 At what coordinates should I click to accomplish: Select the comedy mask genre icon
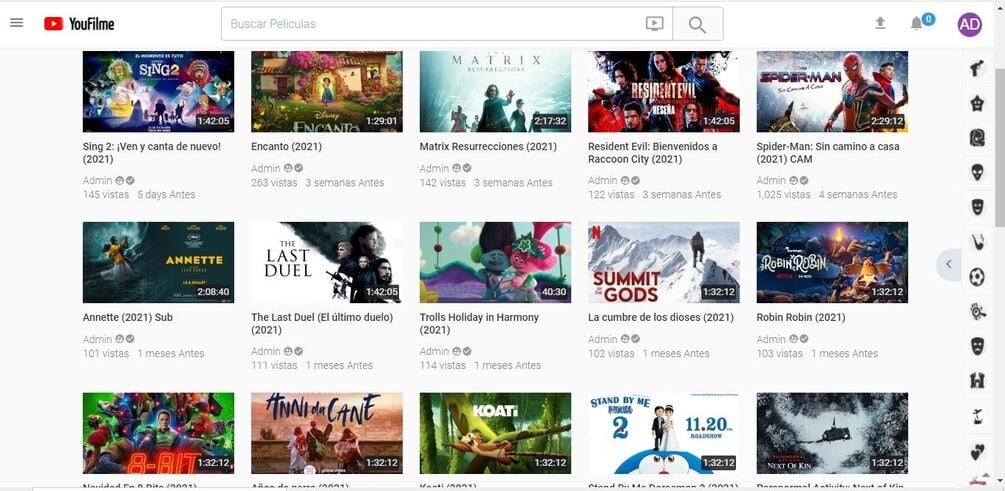(x=977, y=206)
